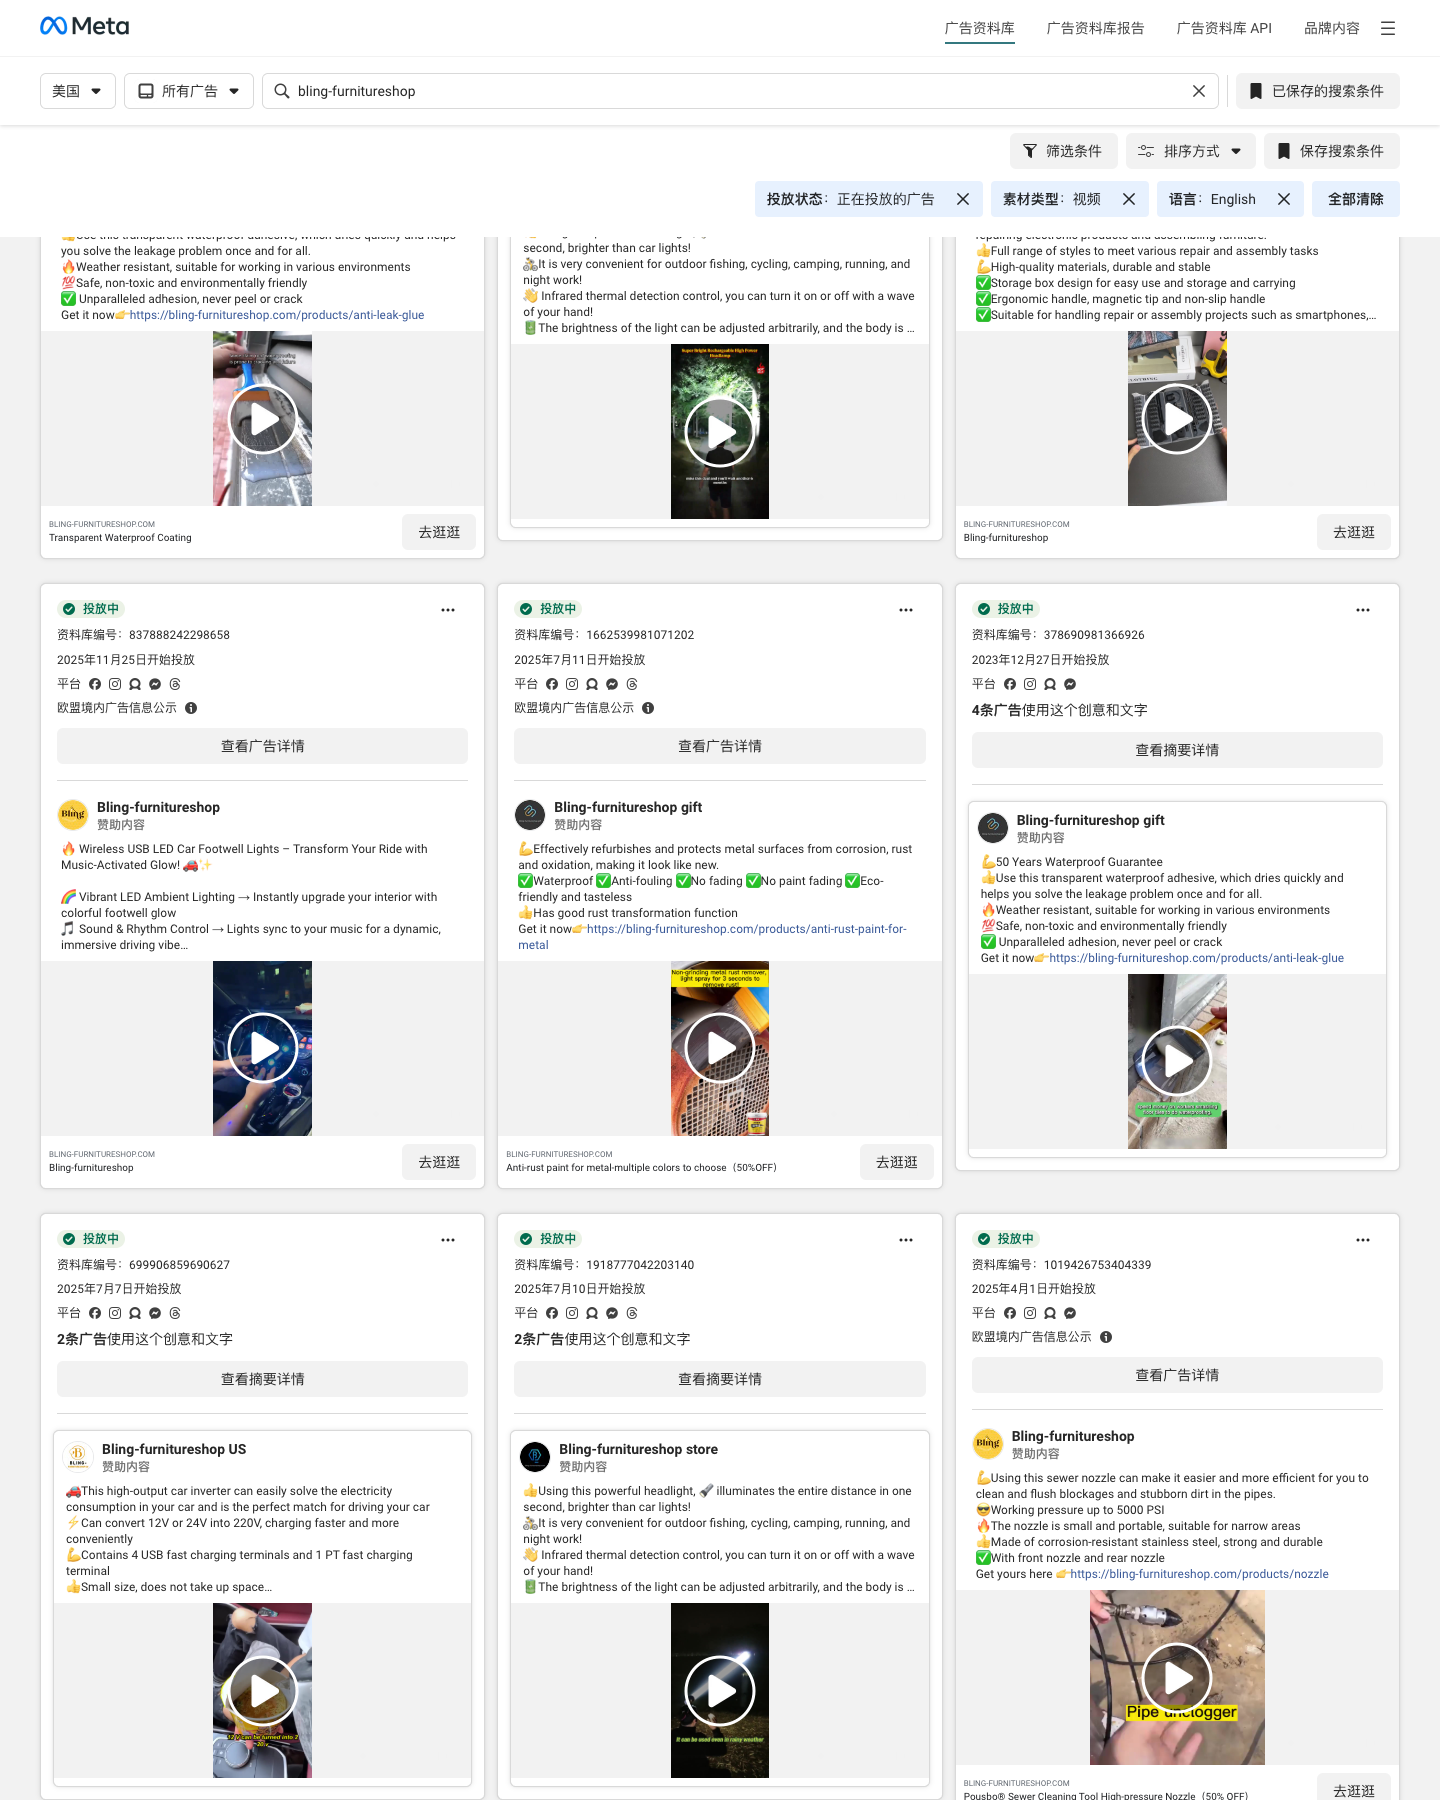Open more options for ad 837888242298658
This screenshot has width=1440, height=1800.
[x=448, y=610]
